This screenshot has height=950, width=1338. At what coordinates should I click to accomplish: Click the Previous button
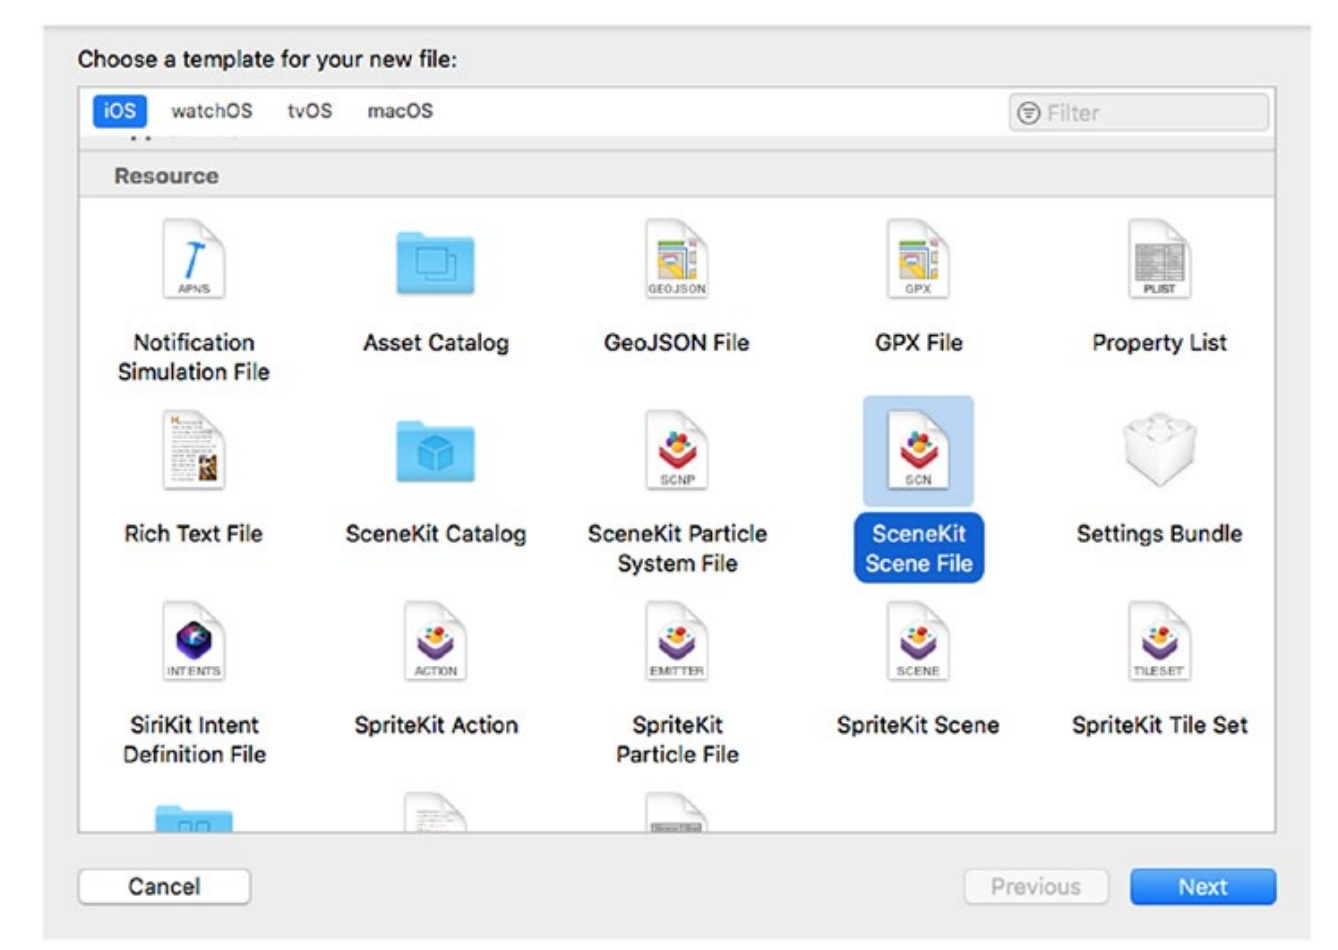coord(1036,887)
